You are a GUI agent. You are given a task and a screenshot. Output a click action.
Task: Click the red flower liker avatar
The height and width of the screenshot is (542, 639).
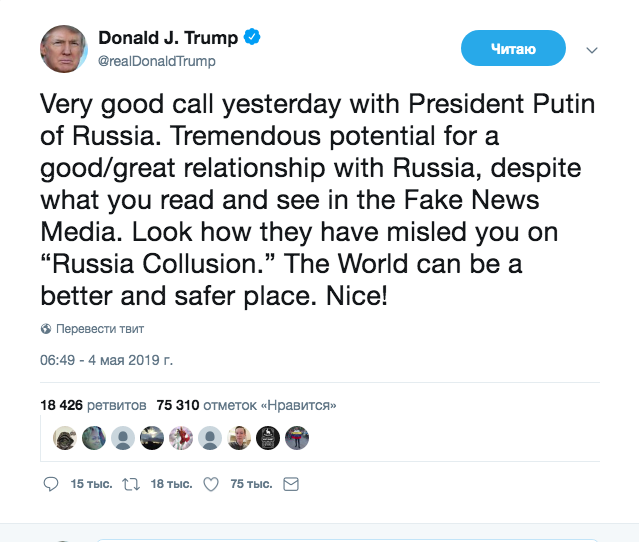coord(181,438)
